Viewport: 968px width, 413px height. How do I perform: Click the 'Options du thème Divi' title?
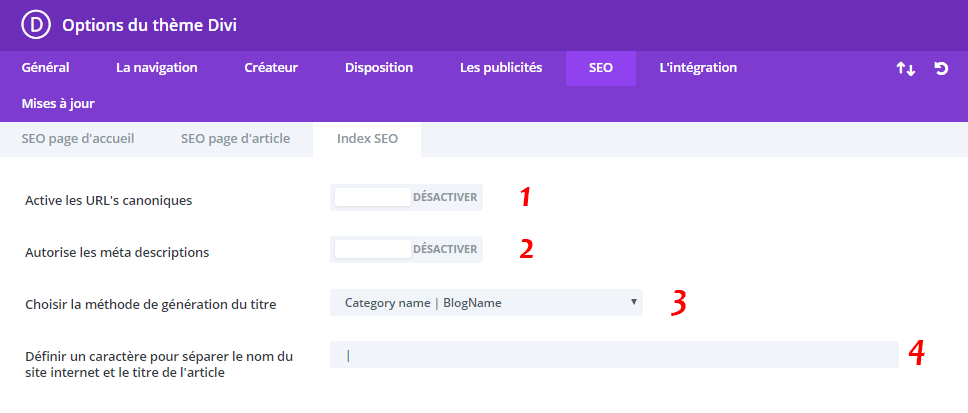149,26
